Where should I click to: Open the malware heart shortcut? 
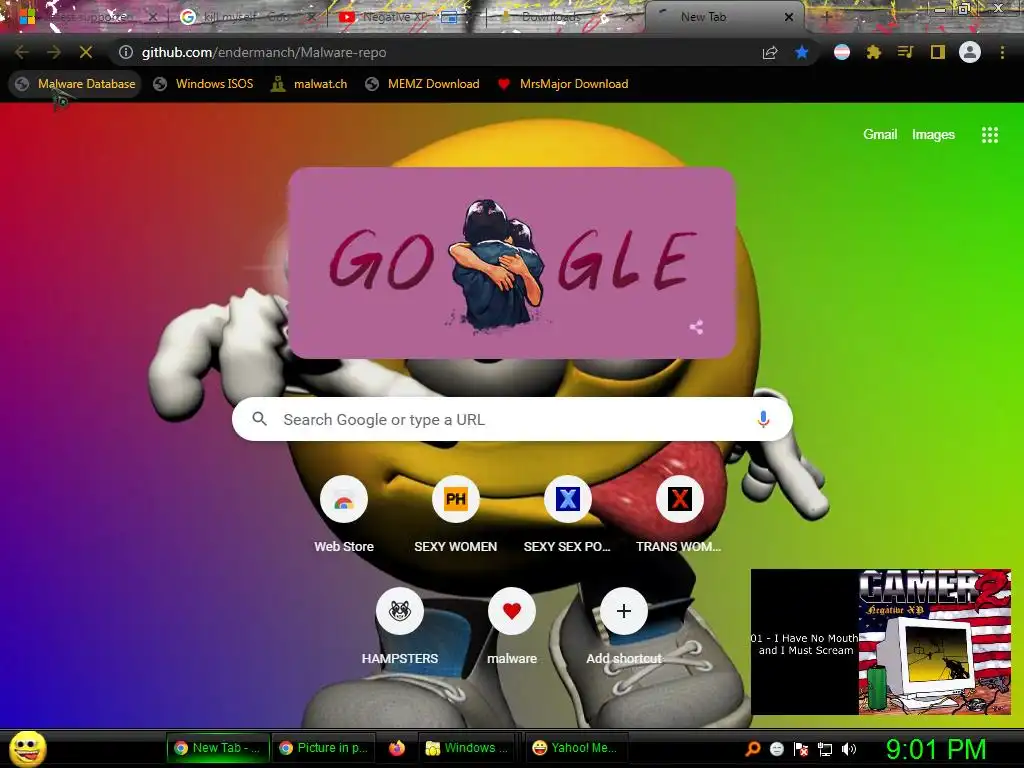[x=512, y=628]
